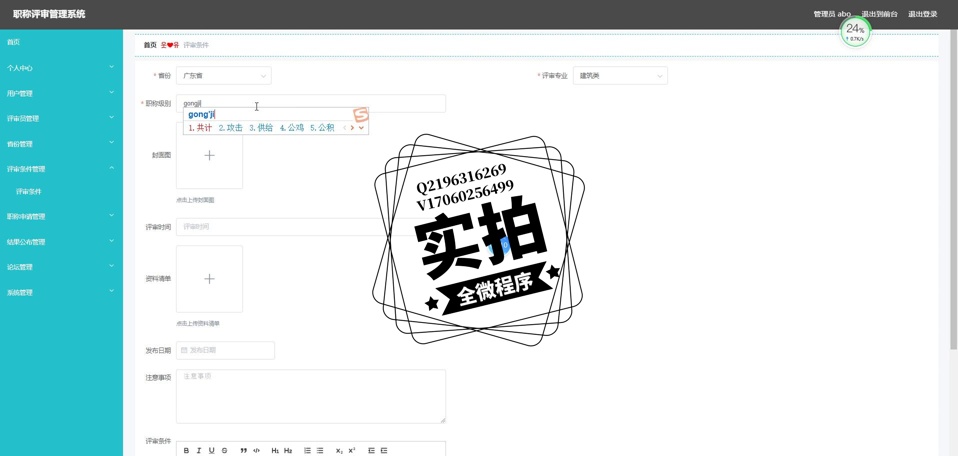Insert blockquote via quote icon
958x456 pixels.
click(x=244, y=450)
